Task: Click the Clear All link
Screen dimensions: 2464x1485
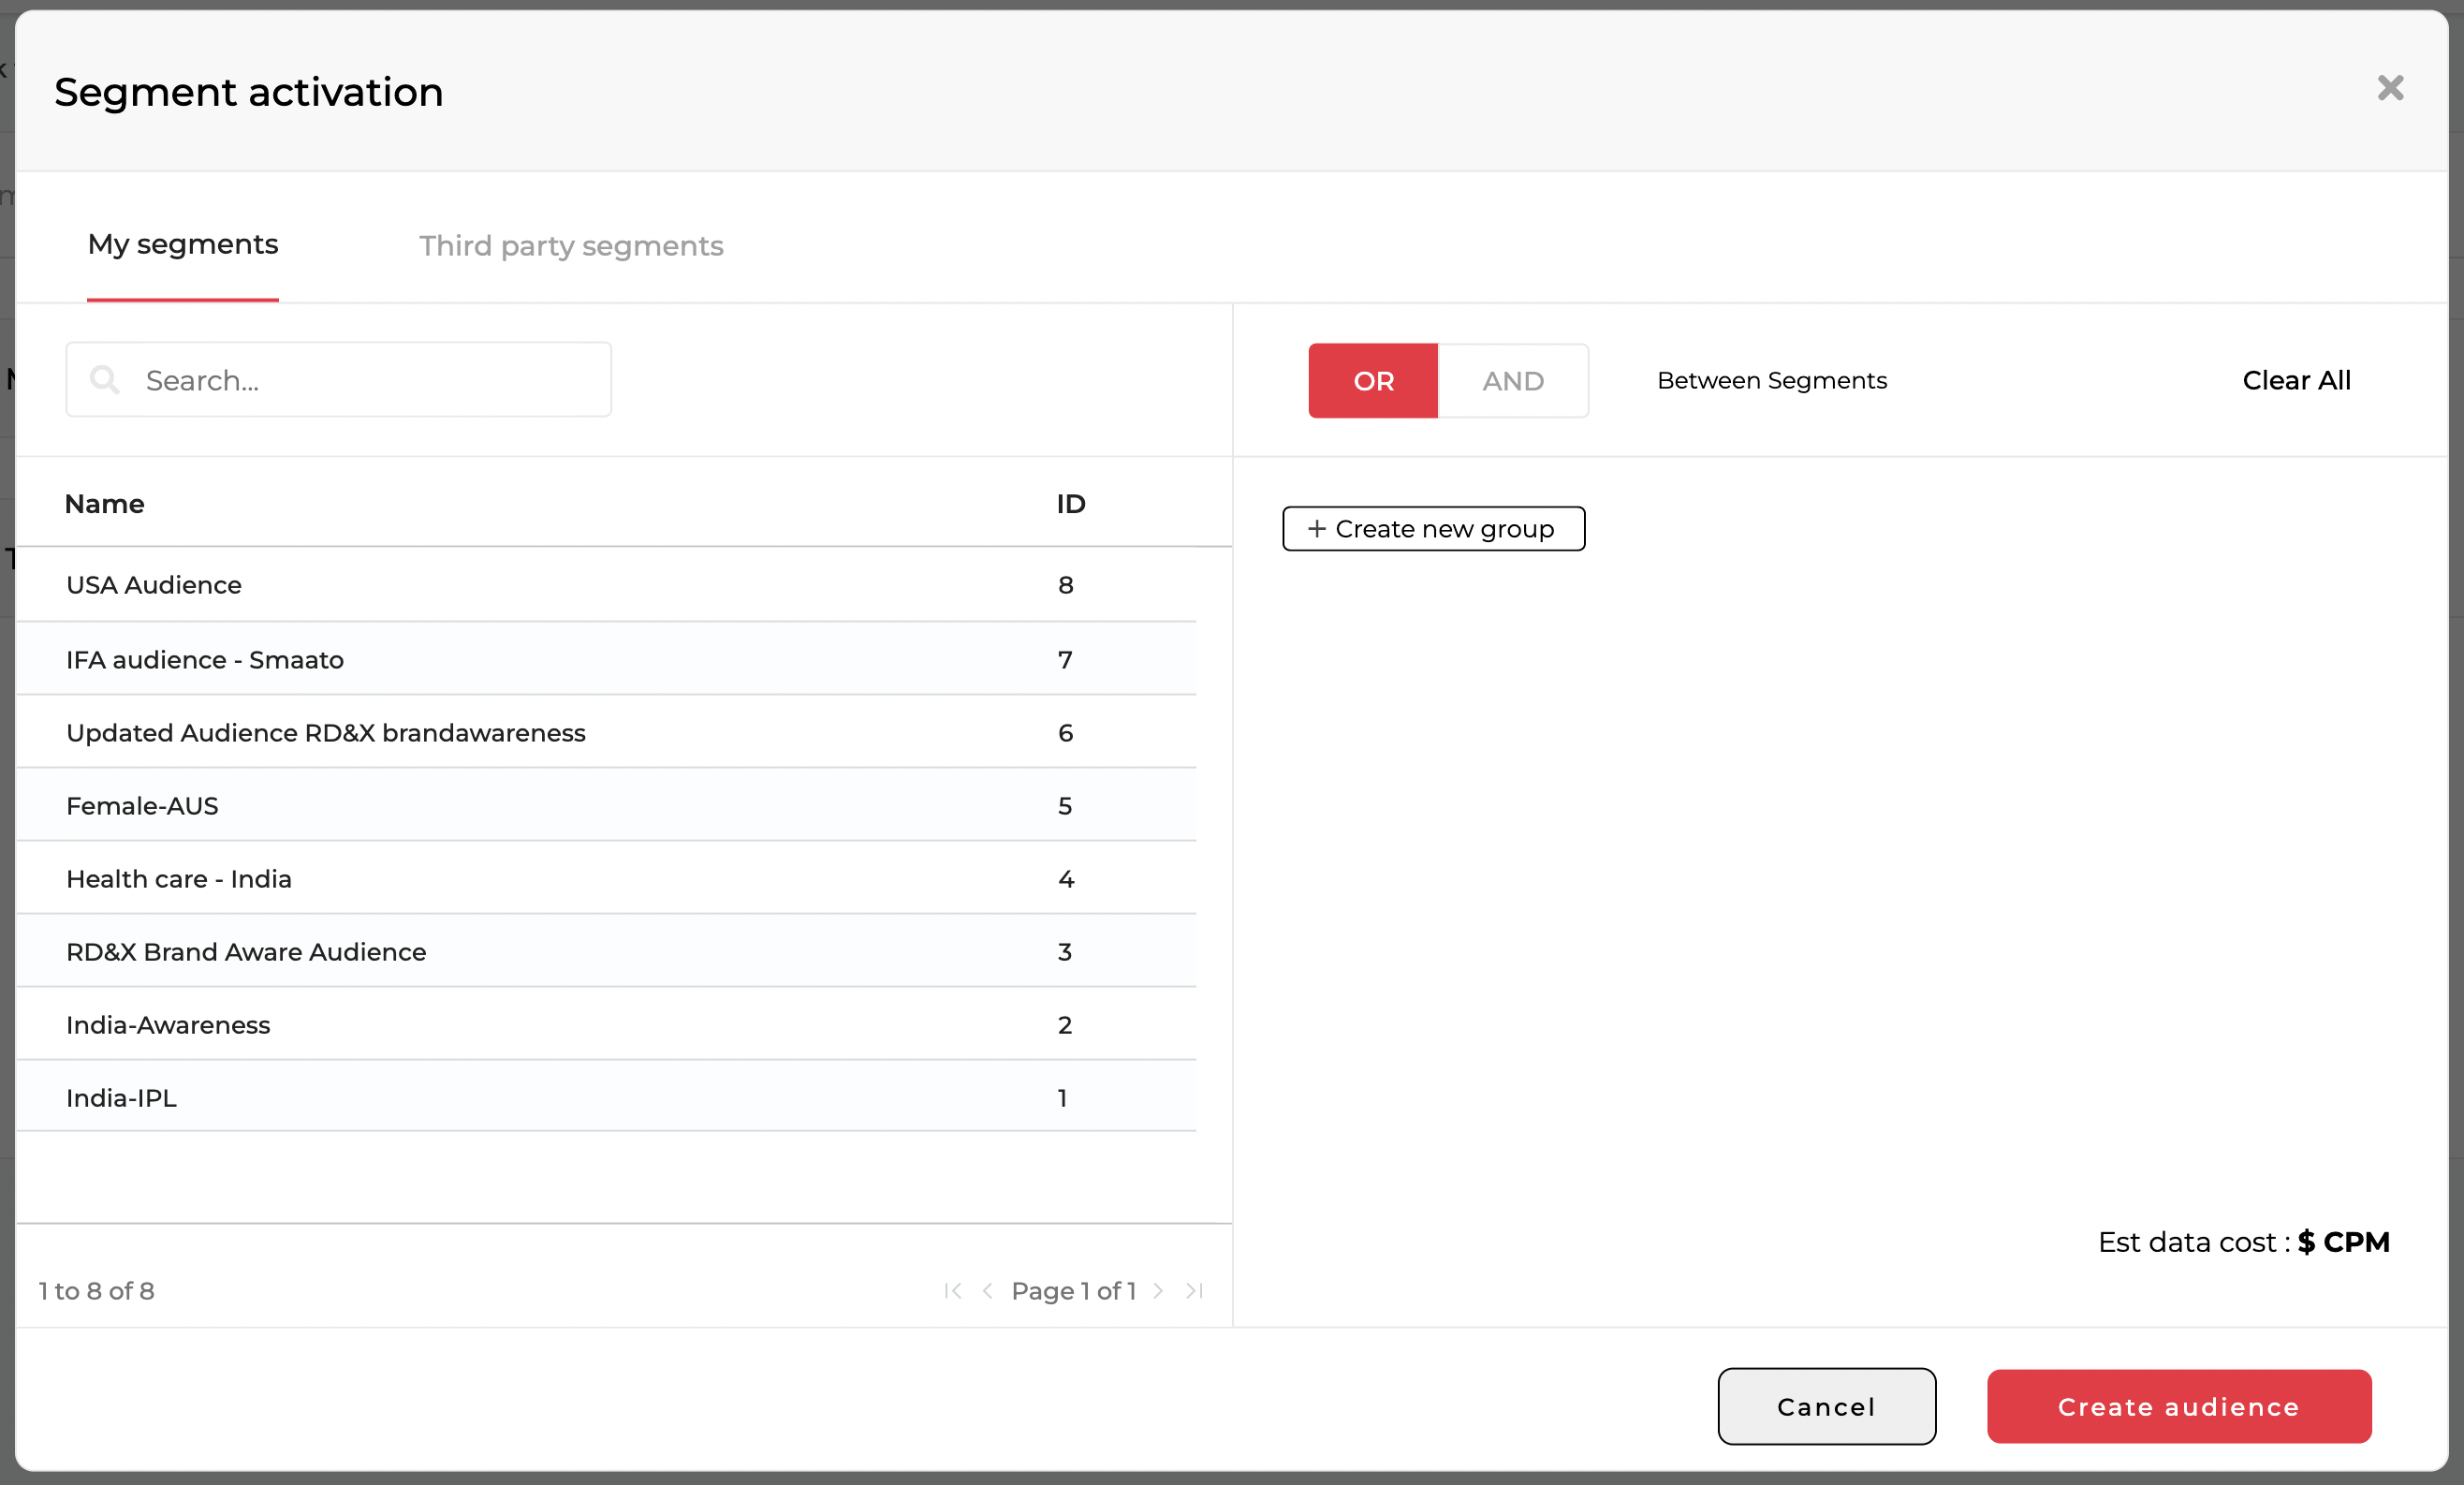Action: [2296, 380]
